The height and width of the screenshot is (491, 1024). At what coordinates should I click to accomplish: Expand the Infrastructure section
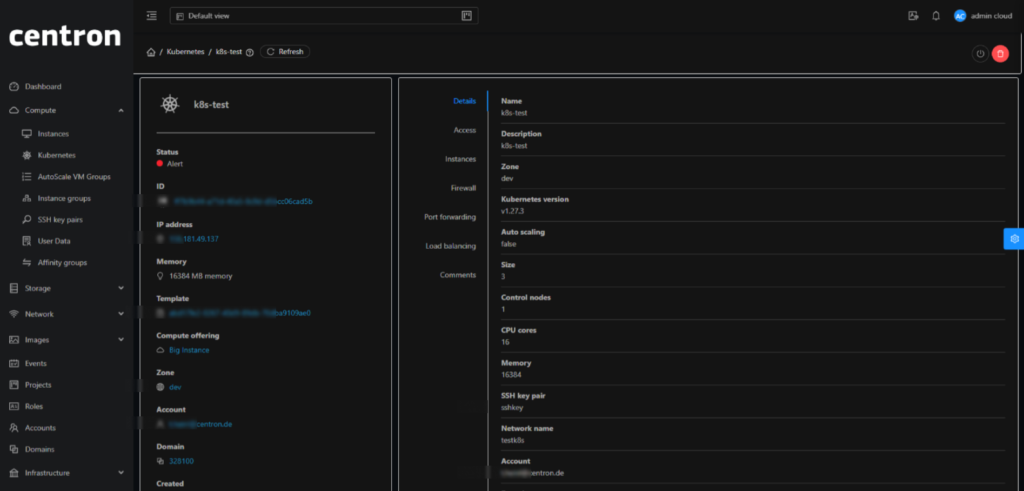[67, 473]
